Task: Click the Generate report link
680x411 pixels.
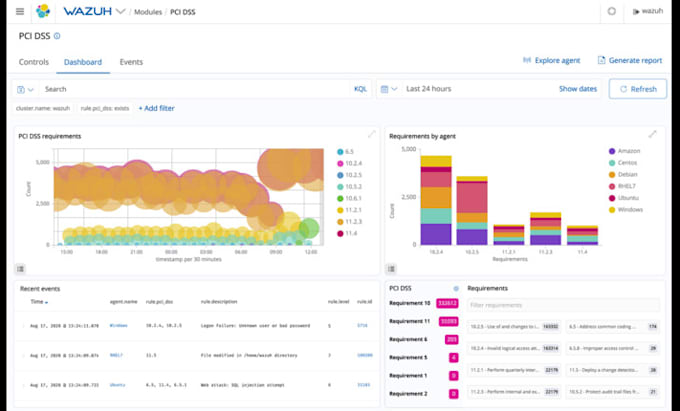Action: coord(635,60)
